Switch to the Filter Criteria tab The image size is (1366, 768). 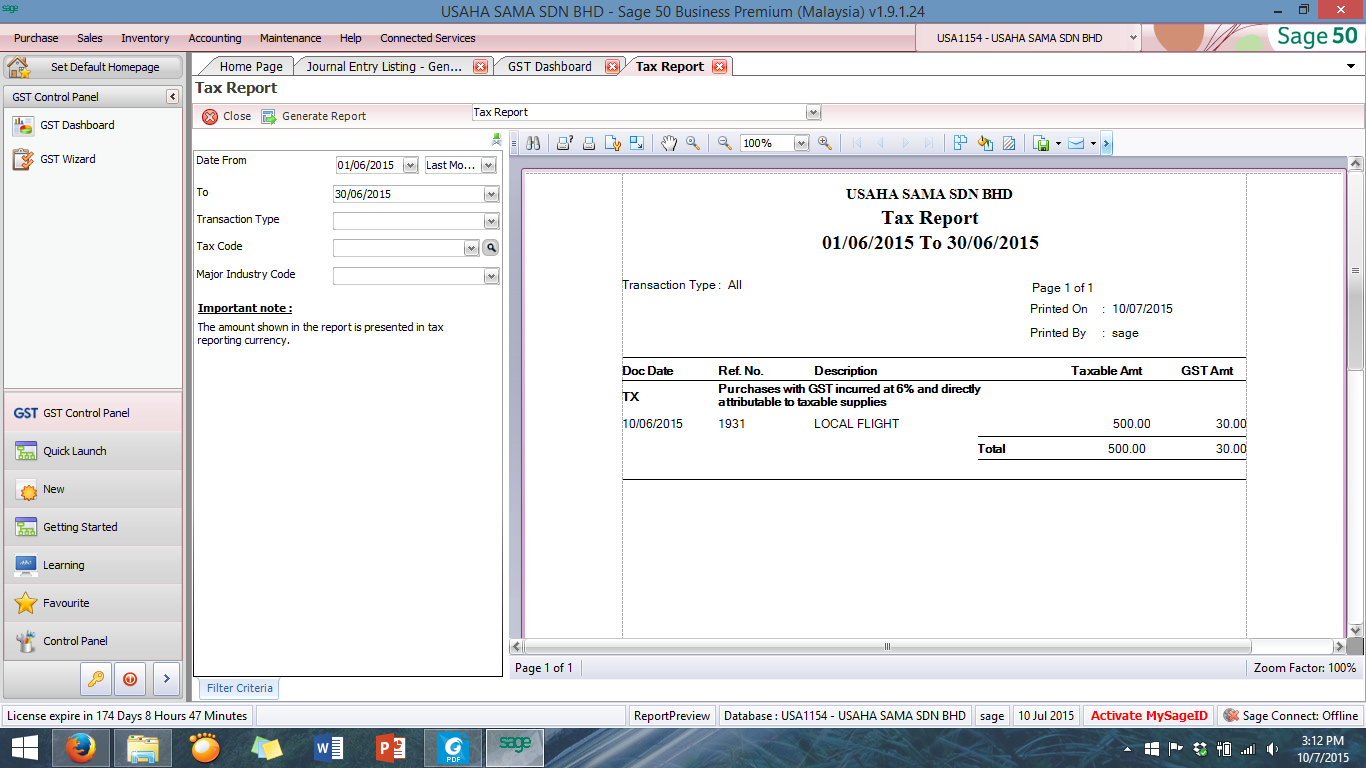pos(239,688)
